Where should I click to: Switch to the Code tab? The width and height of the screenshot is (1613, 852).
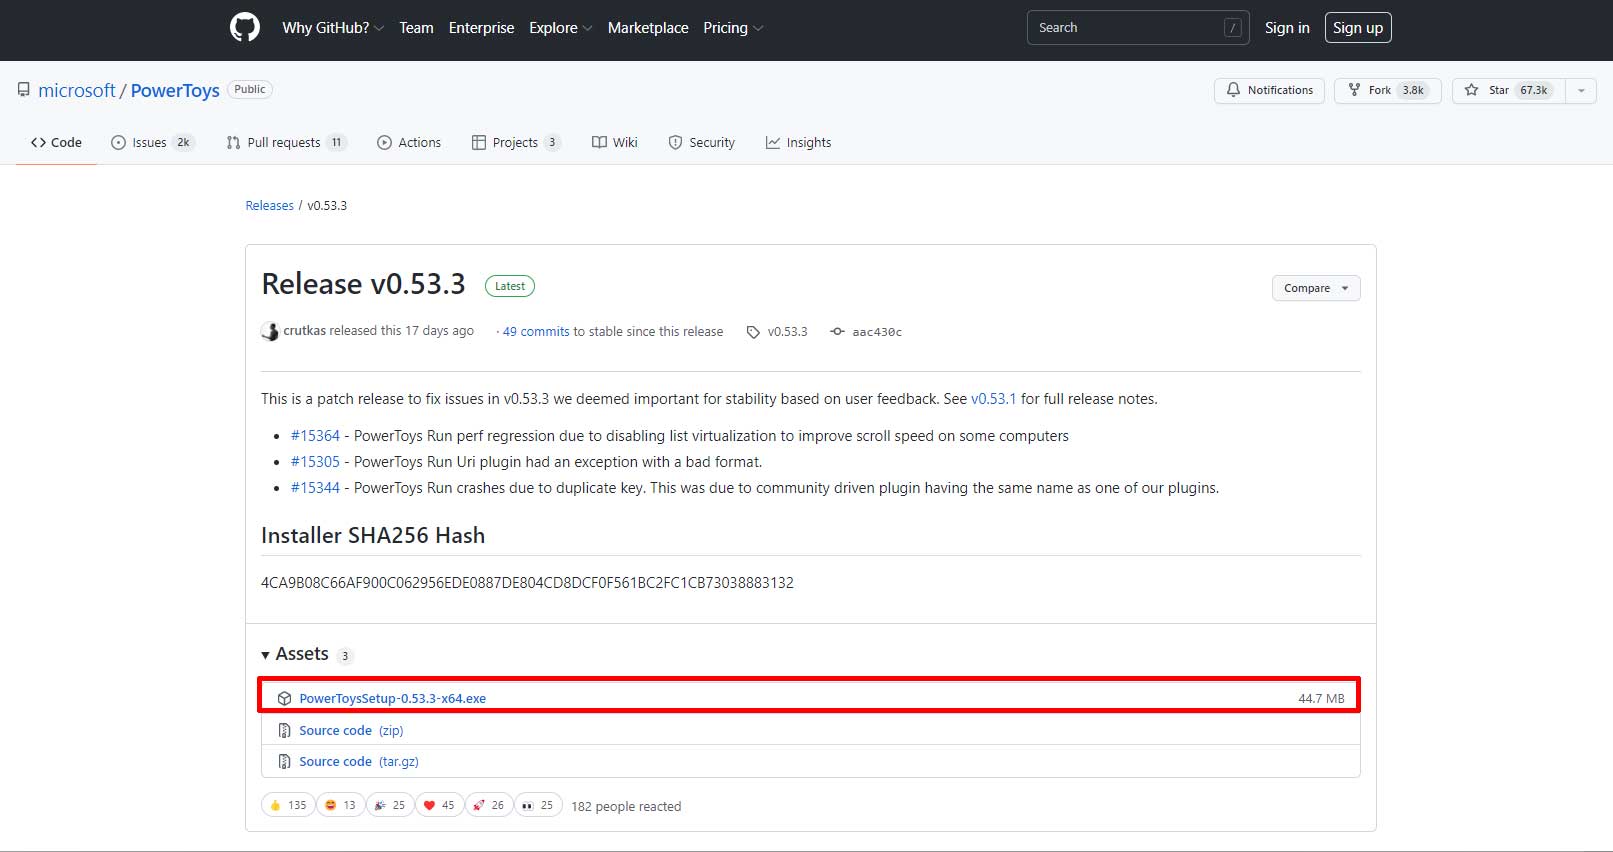[56, 142]
